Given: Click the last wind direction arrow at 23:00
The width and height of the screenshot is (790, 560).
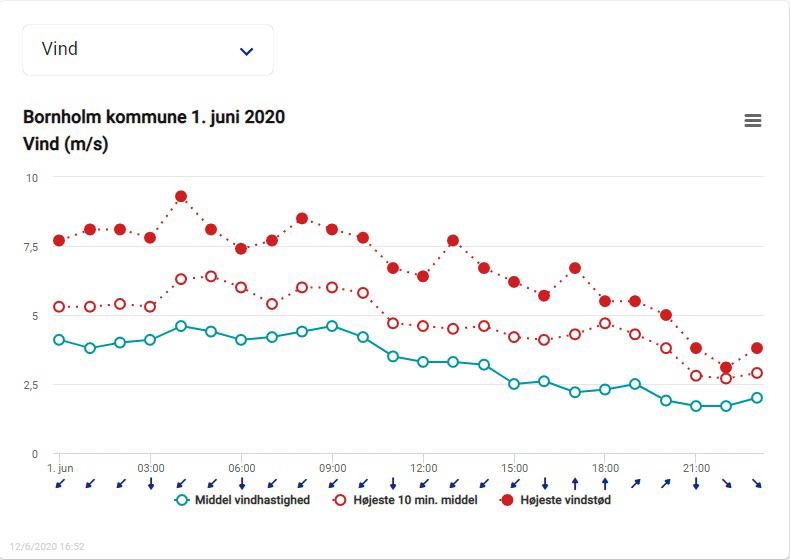Looking at the screenshot, I should 757,484.
